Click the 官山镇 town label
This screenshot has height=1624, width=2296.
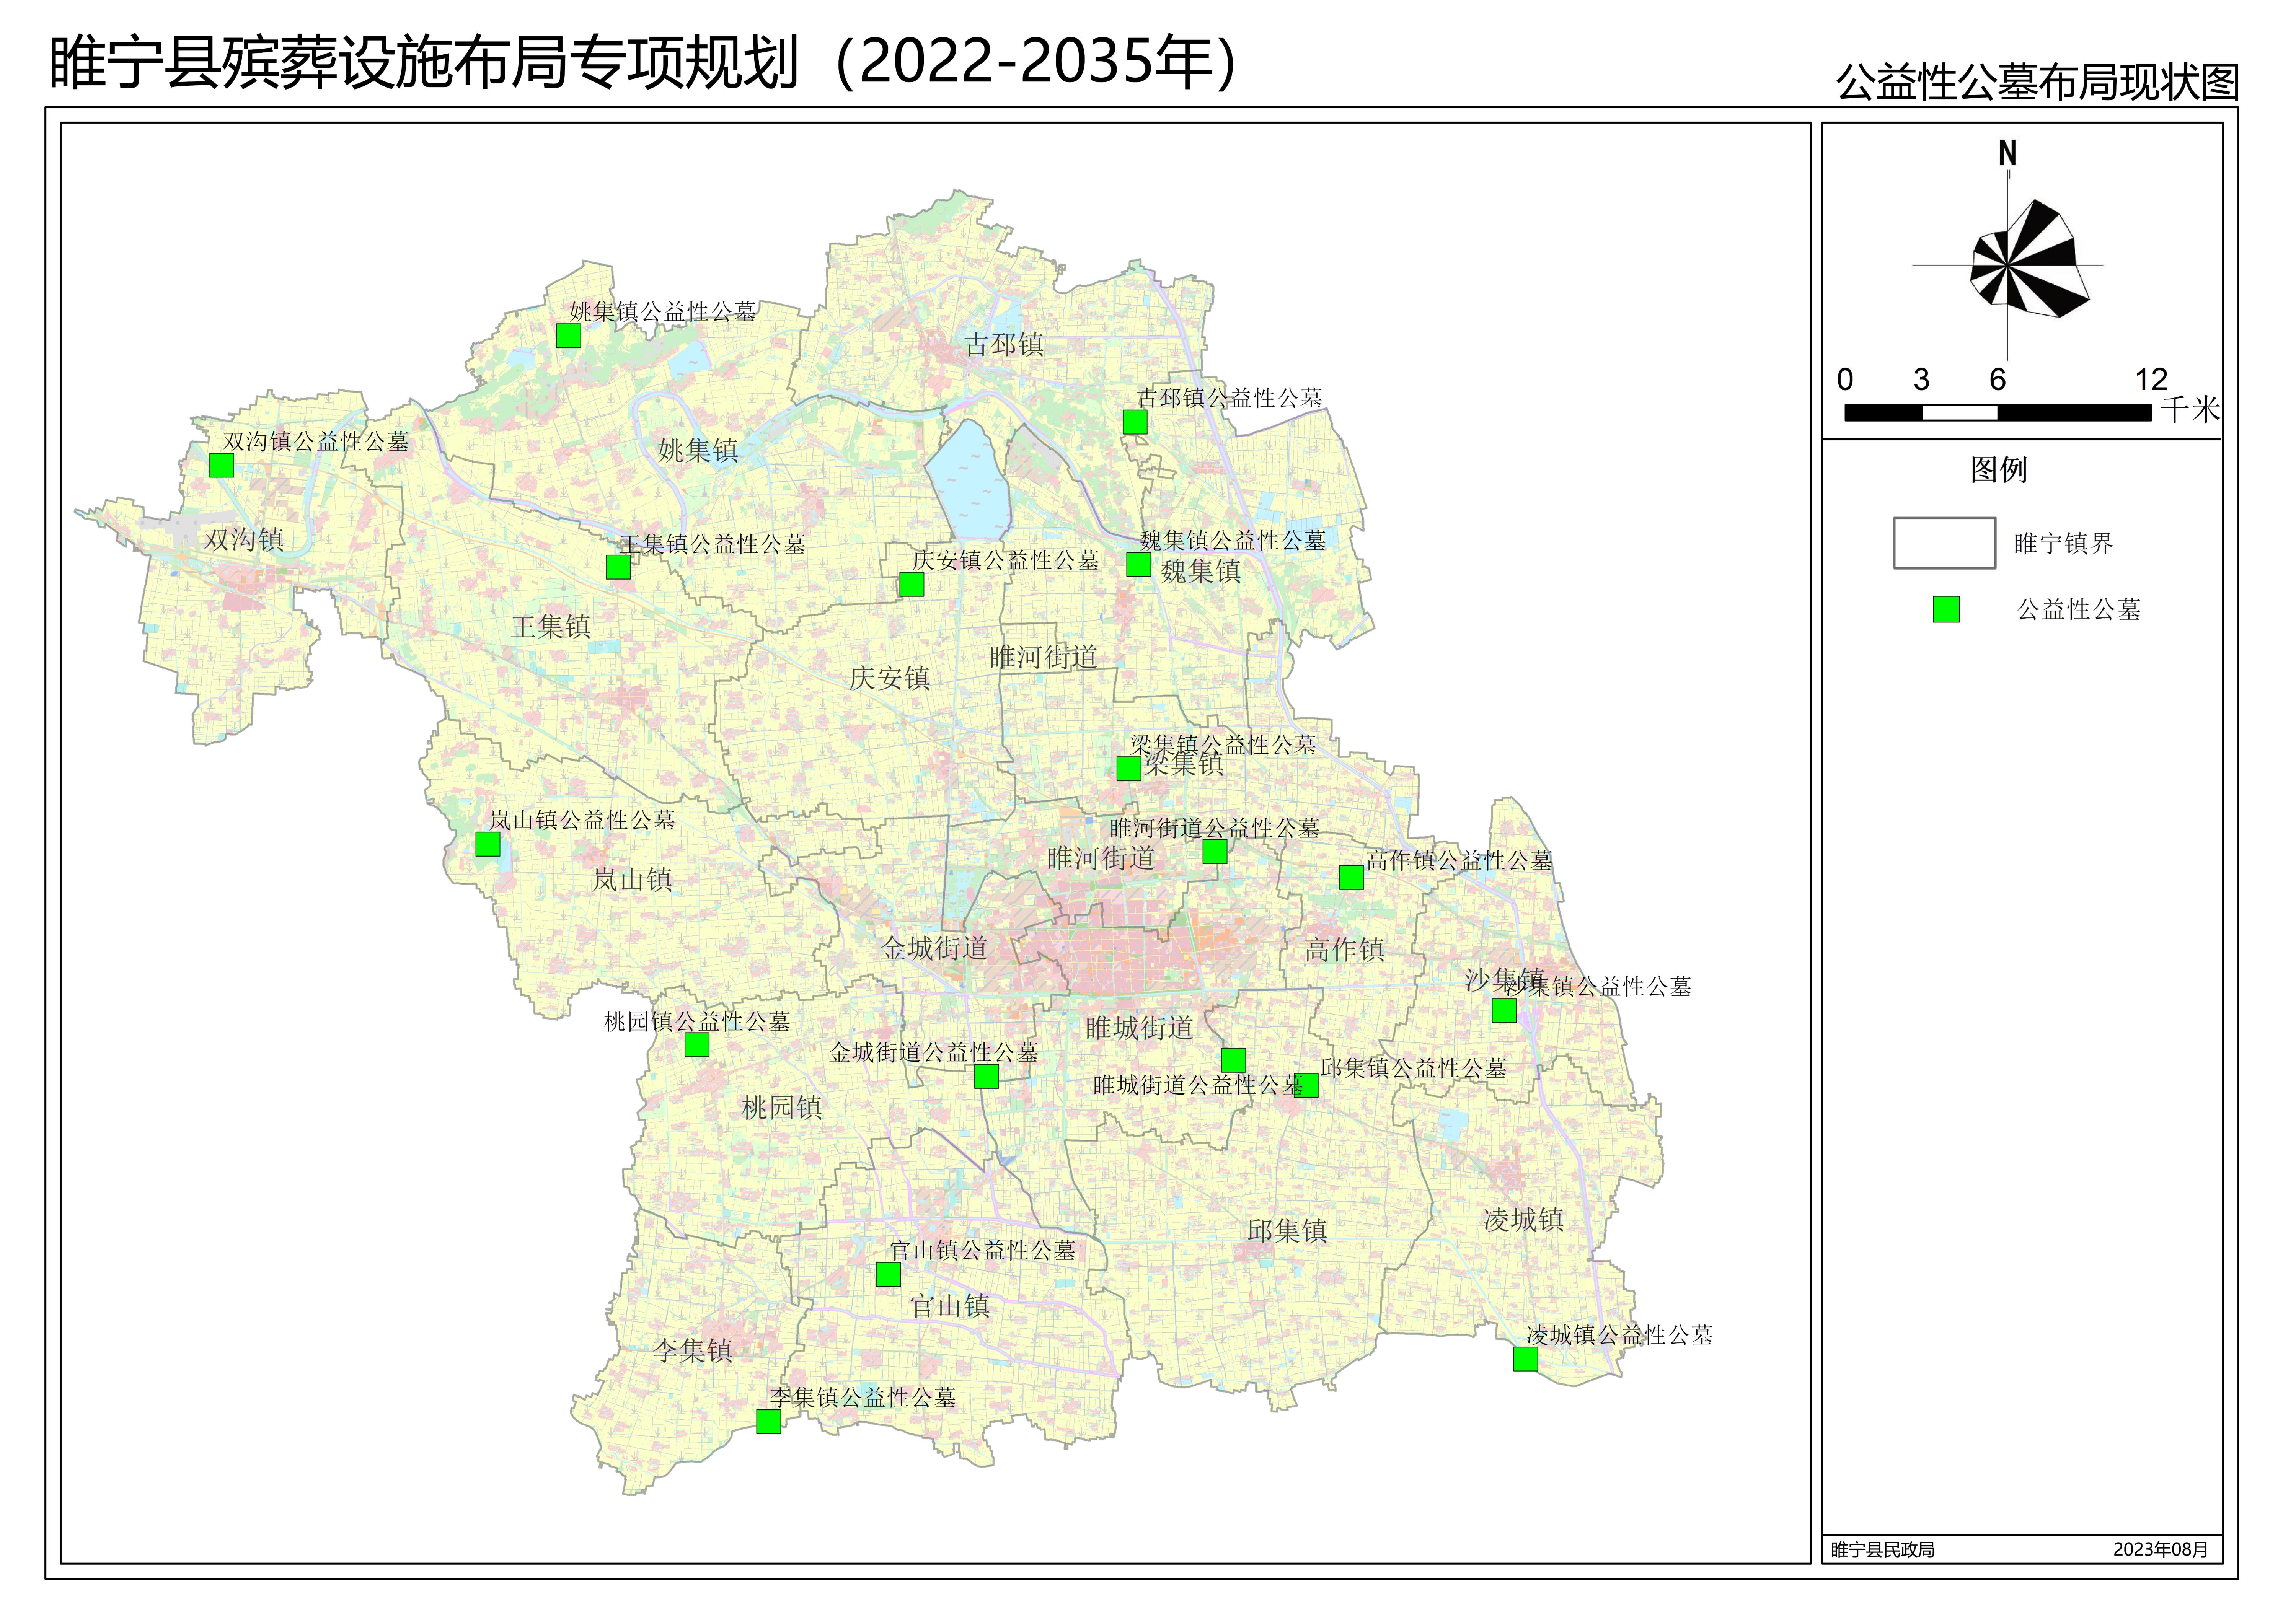coord(950,1307)
